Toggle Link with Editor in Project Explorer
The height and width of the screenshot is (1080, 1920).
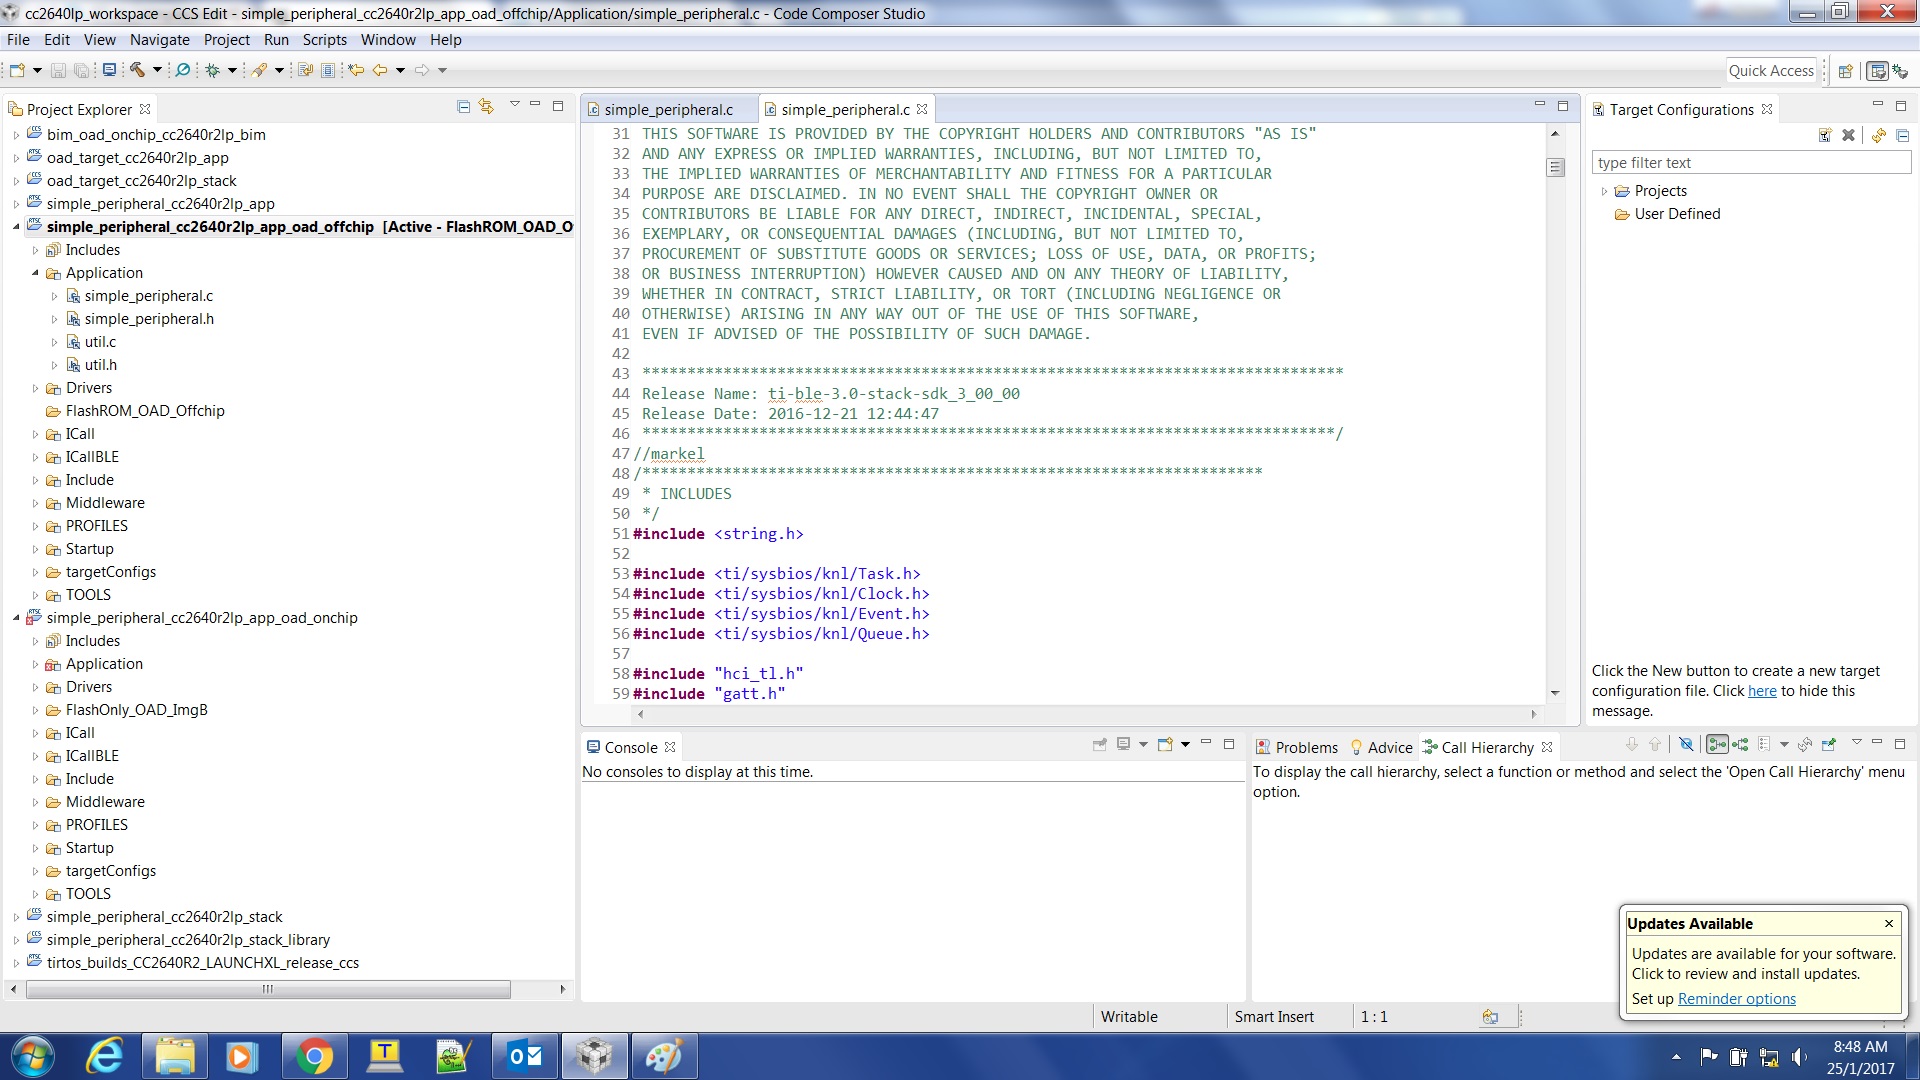(486, 105)
